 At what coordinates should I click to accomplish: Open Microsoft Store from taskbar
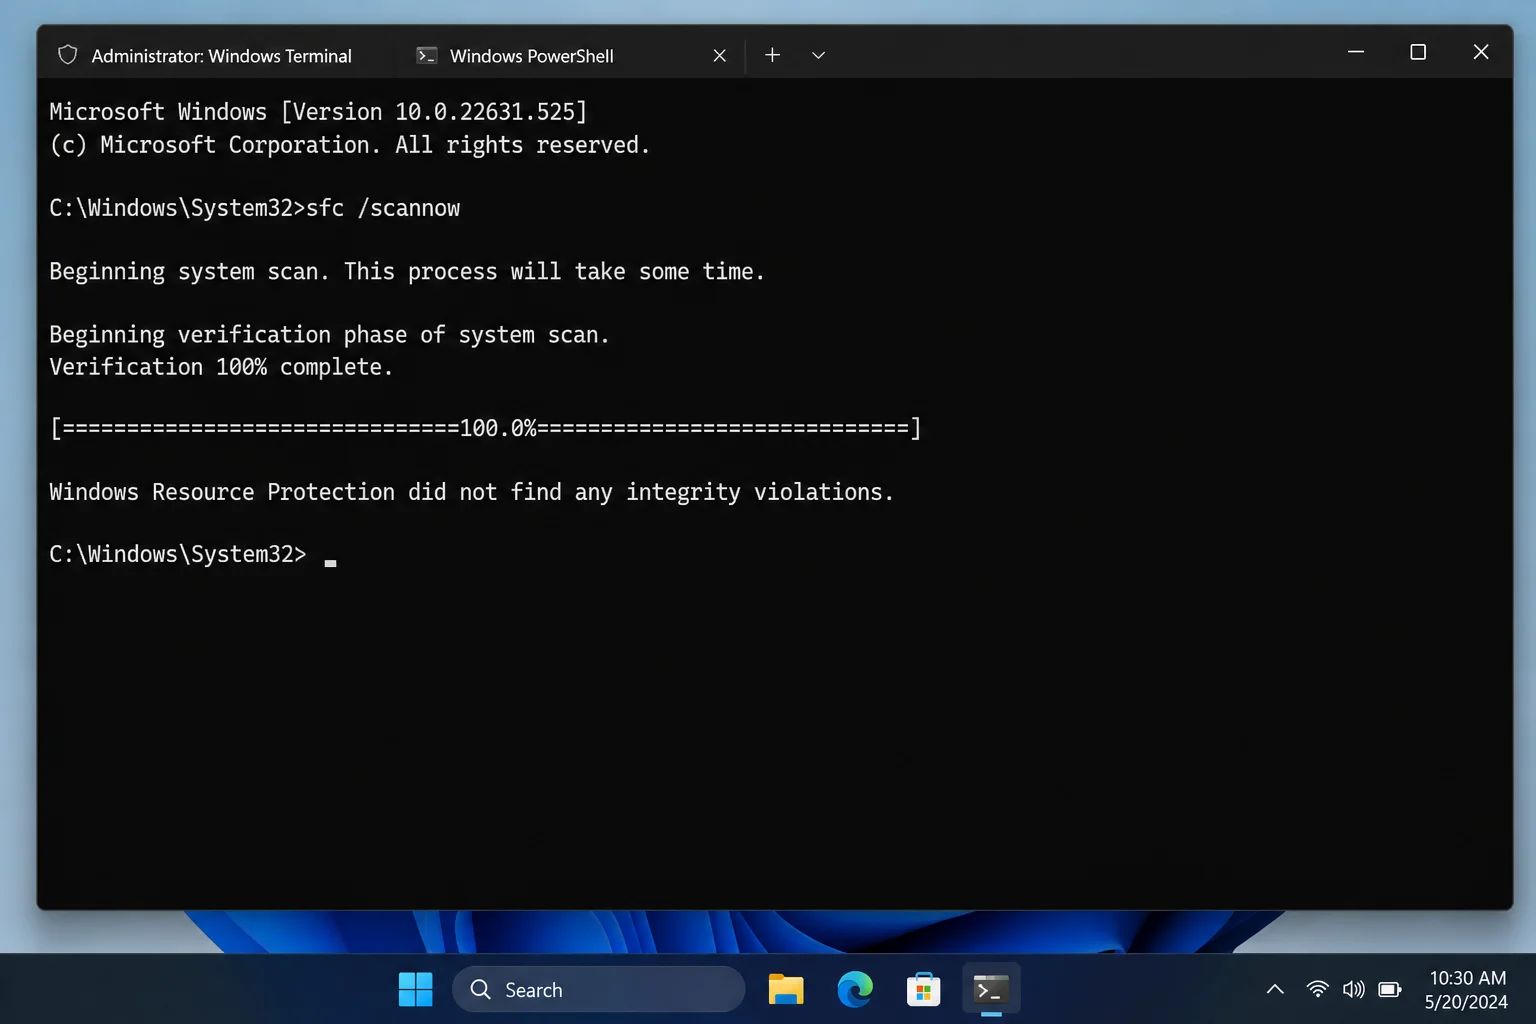coord(923,989)
